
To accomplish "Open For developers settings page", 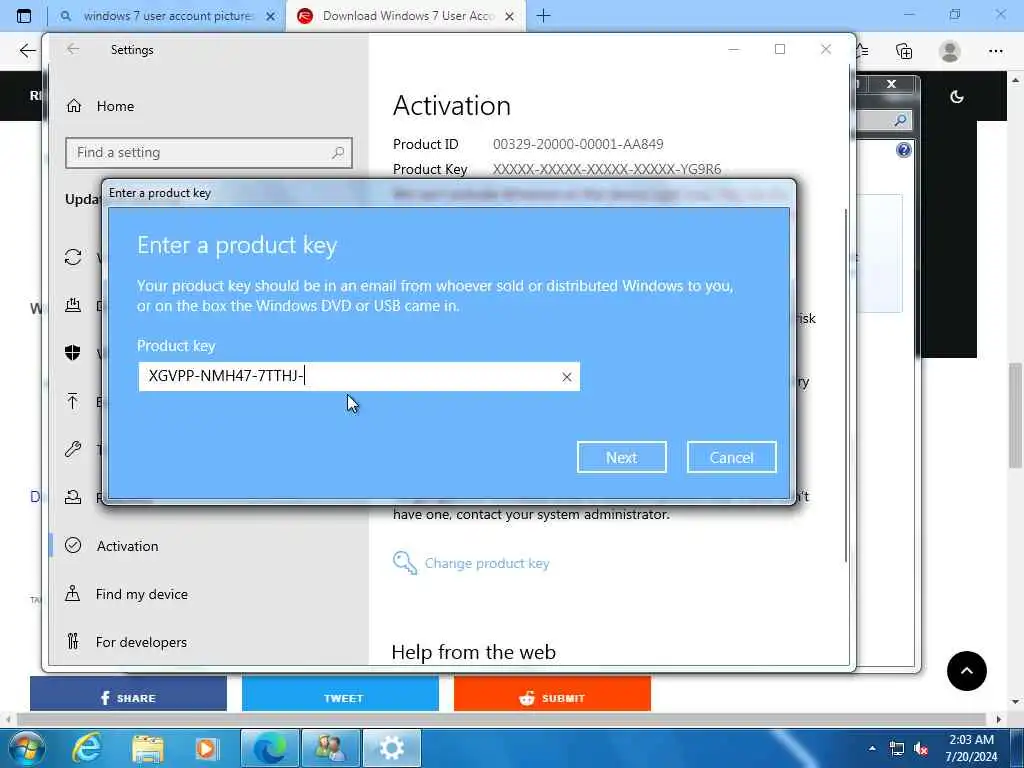I will pos(141,642).
